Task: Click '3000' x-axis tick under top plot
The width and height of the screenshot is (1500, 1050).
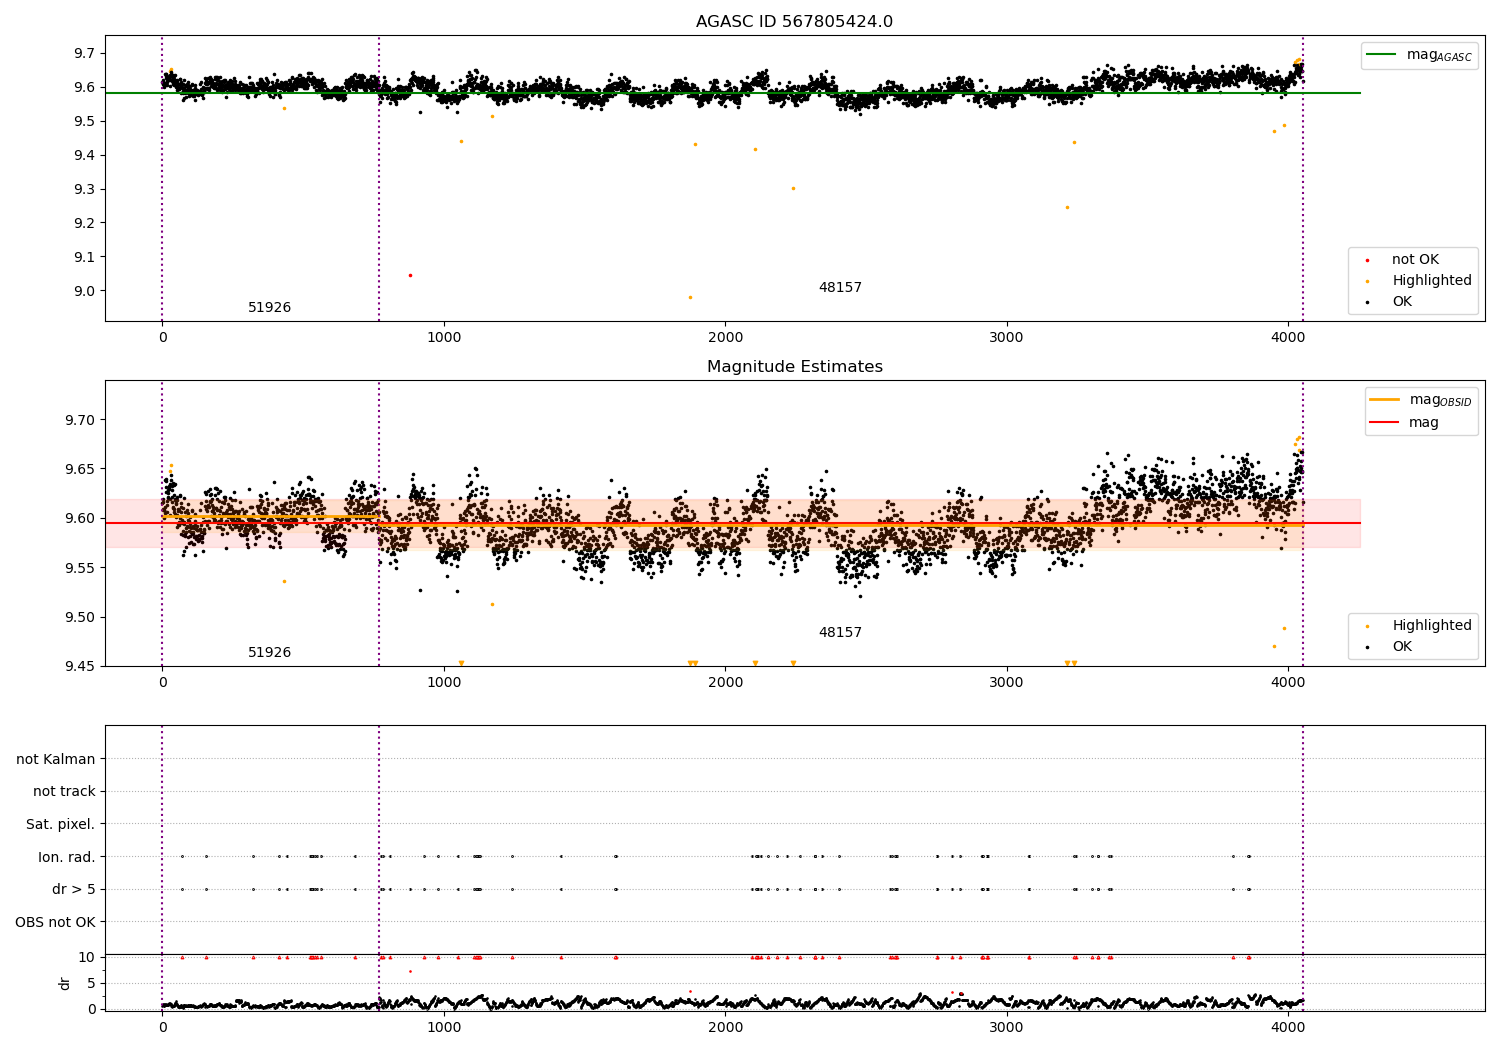Action: tap(1006, 338)
